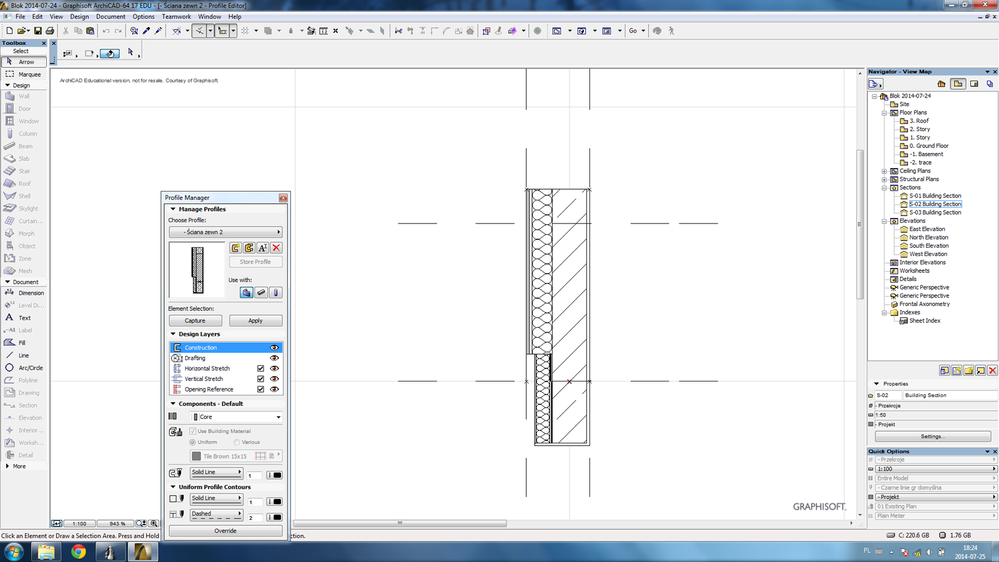
Task: Click the Layout Book icon in Navigator
Action: click(974, 84)
